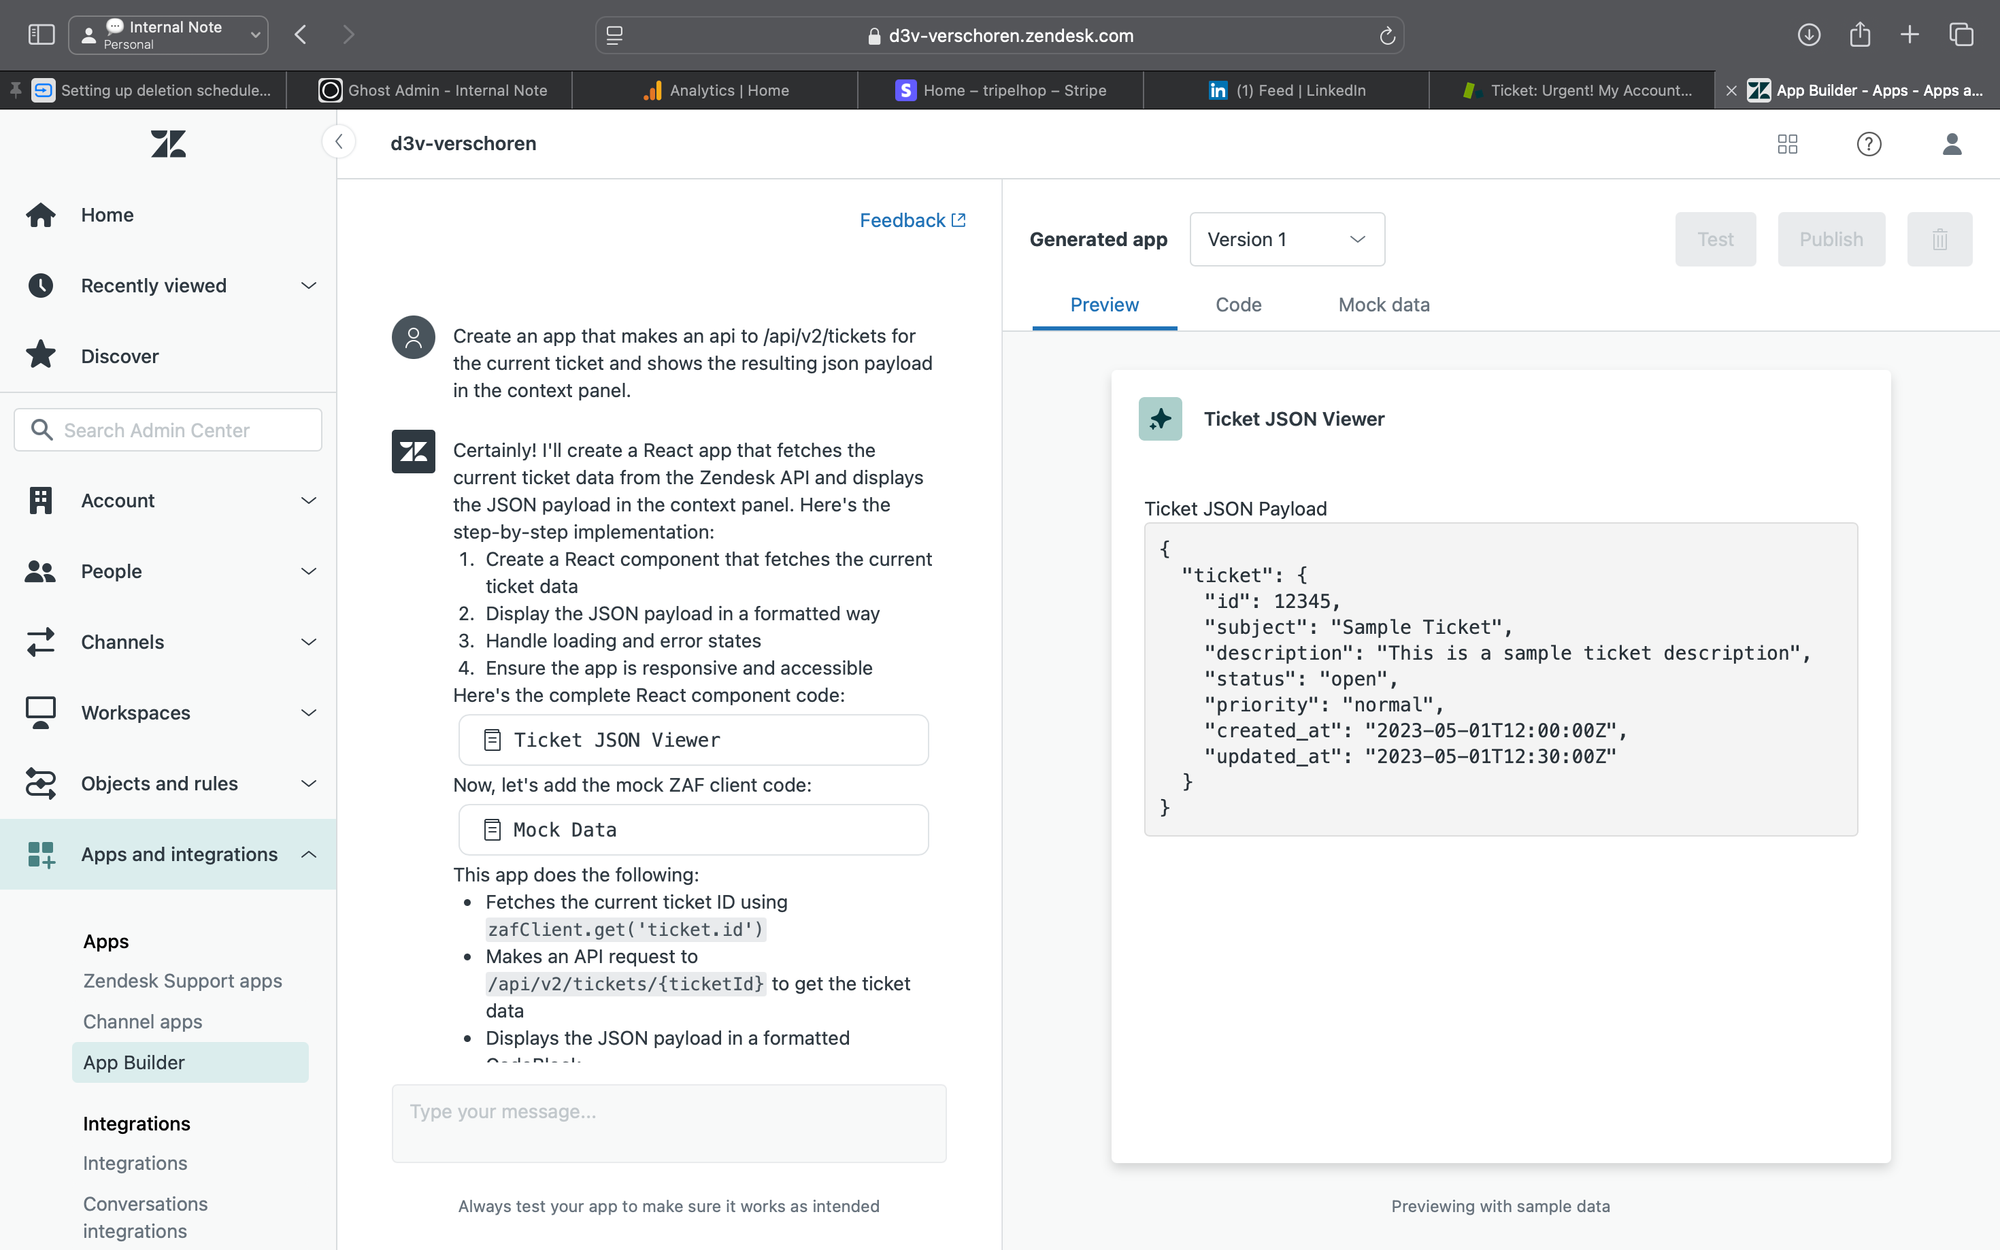Switch to the Mock data tab

pos(1384,305)
